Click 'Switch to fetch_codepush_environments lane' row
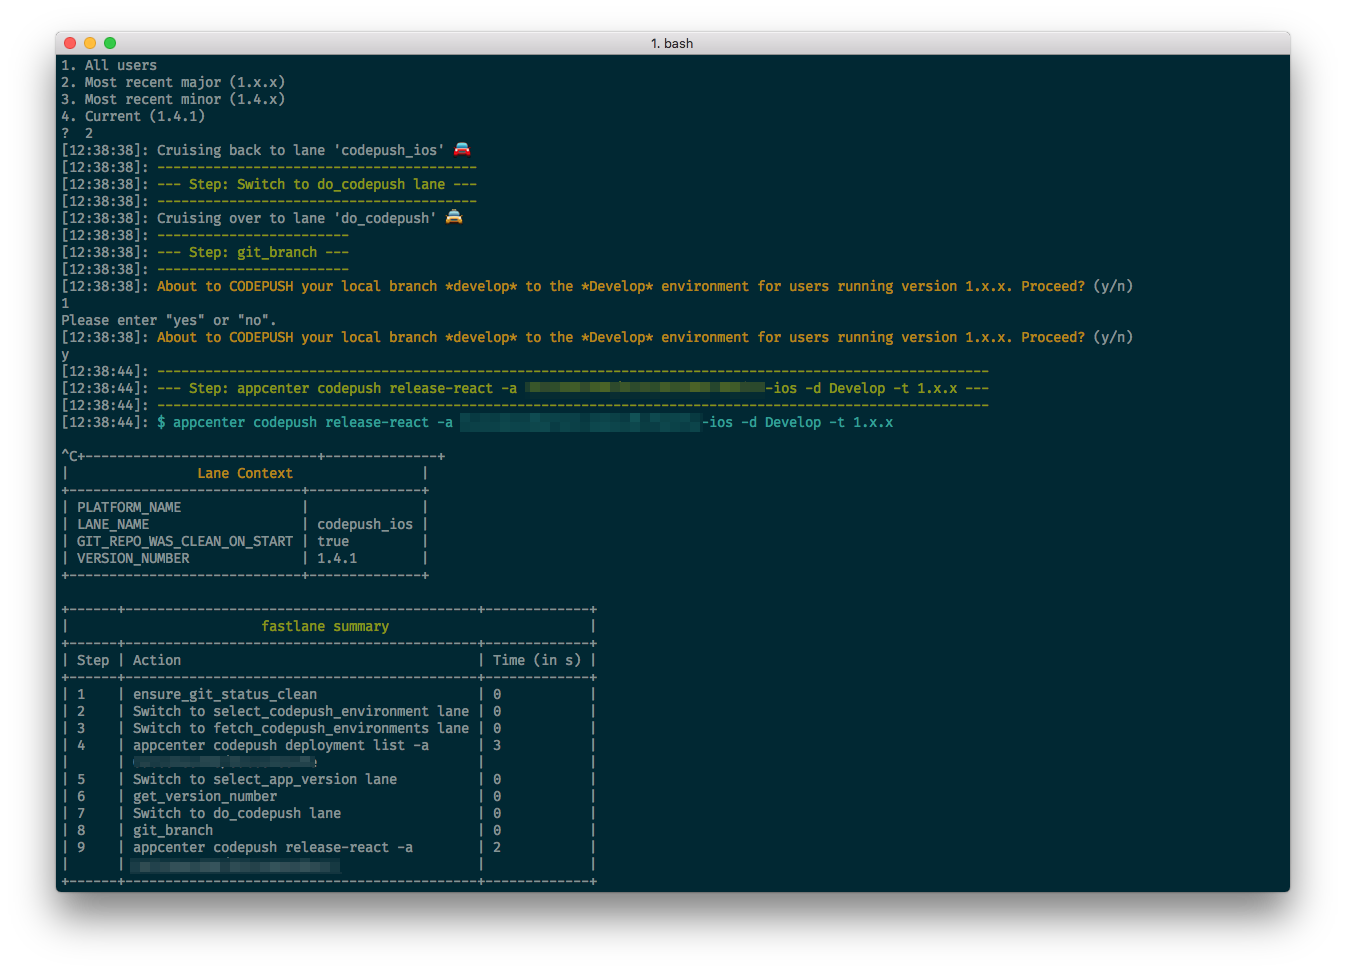The width and height of the screenshot is (1346, 972). [301, 728]
